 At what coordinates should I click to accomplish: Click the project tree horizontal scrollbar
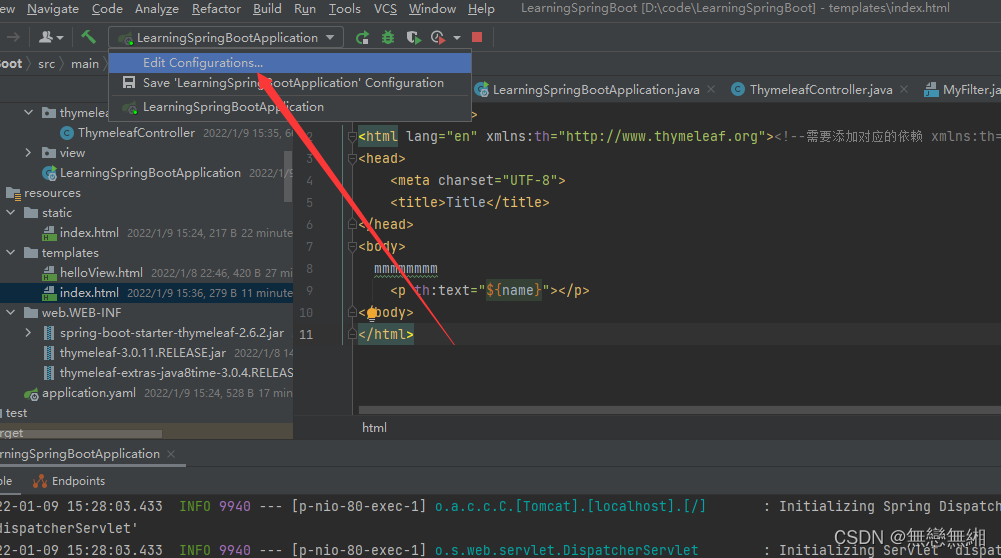(80, 434)
